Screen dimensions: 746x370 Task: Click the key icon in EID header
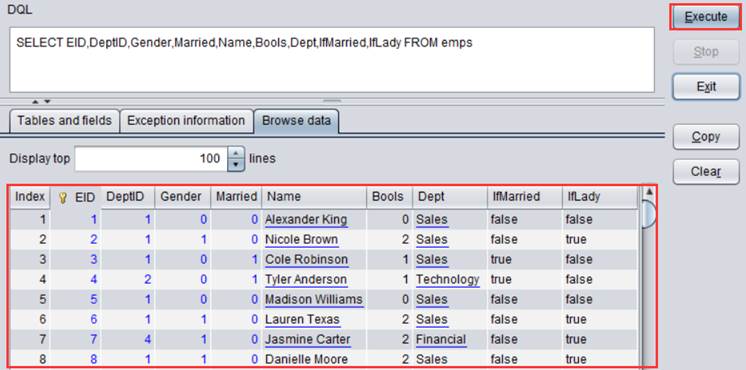(x=62, y=198)
